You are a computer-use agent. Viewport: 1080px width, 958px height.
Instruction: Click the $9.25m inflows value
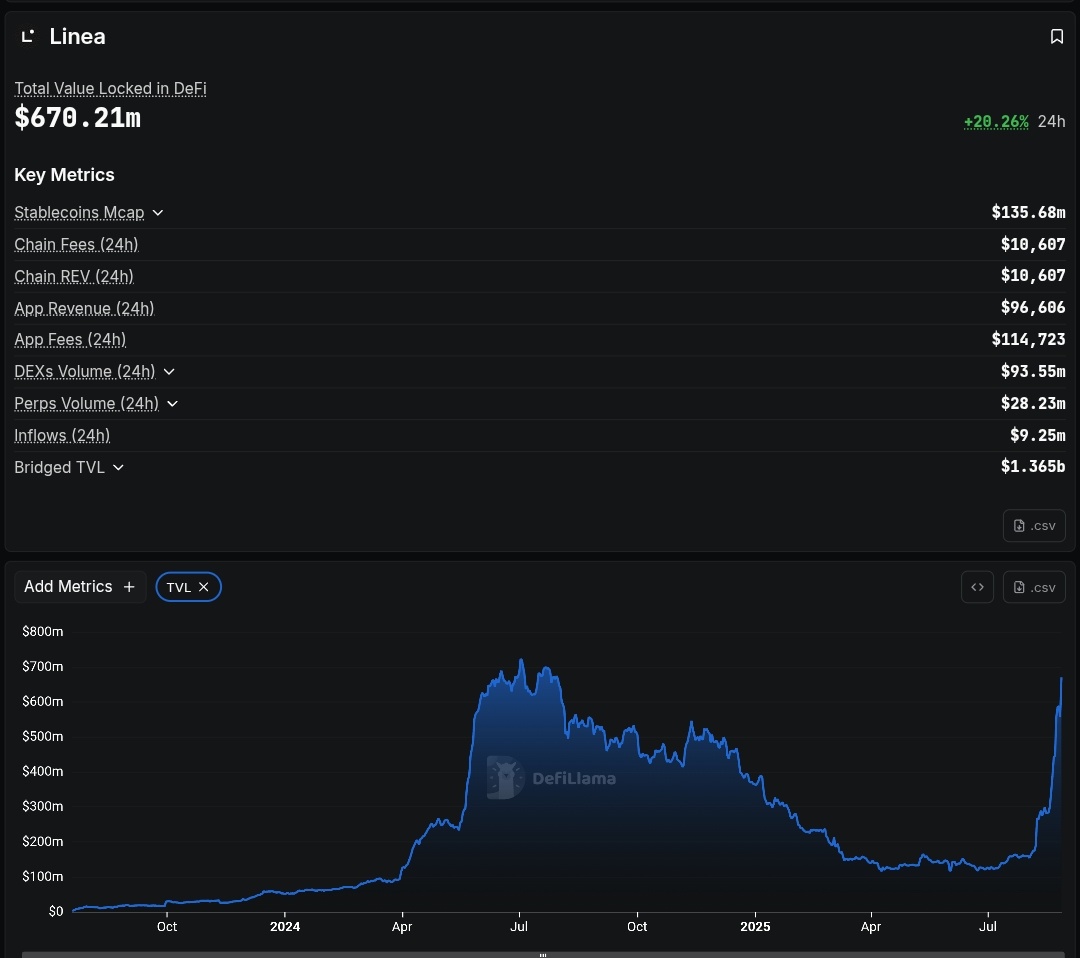[1038, 435]
